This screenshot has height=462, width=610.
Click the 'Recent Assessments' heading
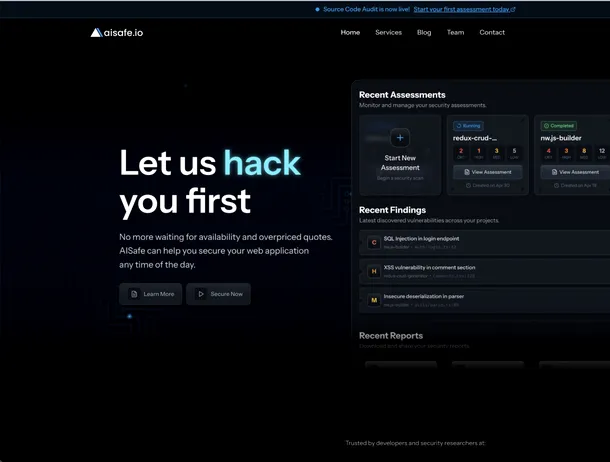[x=402, y=95]
